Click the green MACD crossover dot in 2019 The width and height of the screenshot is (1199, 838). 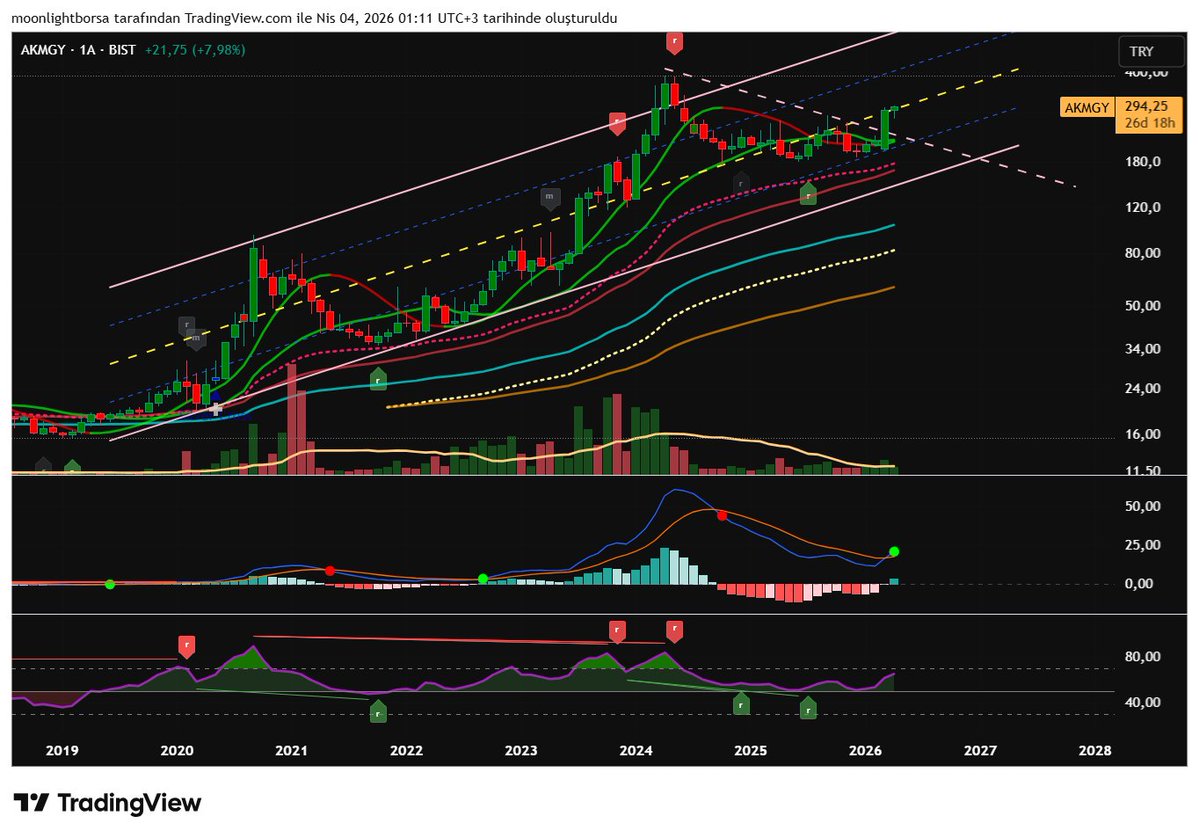[x=110, y=584]
